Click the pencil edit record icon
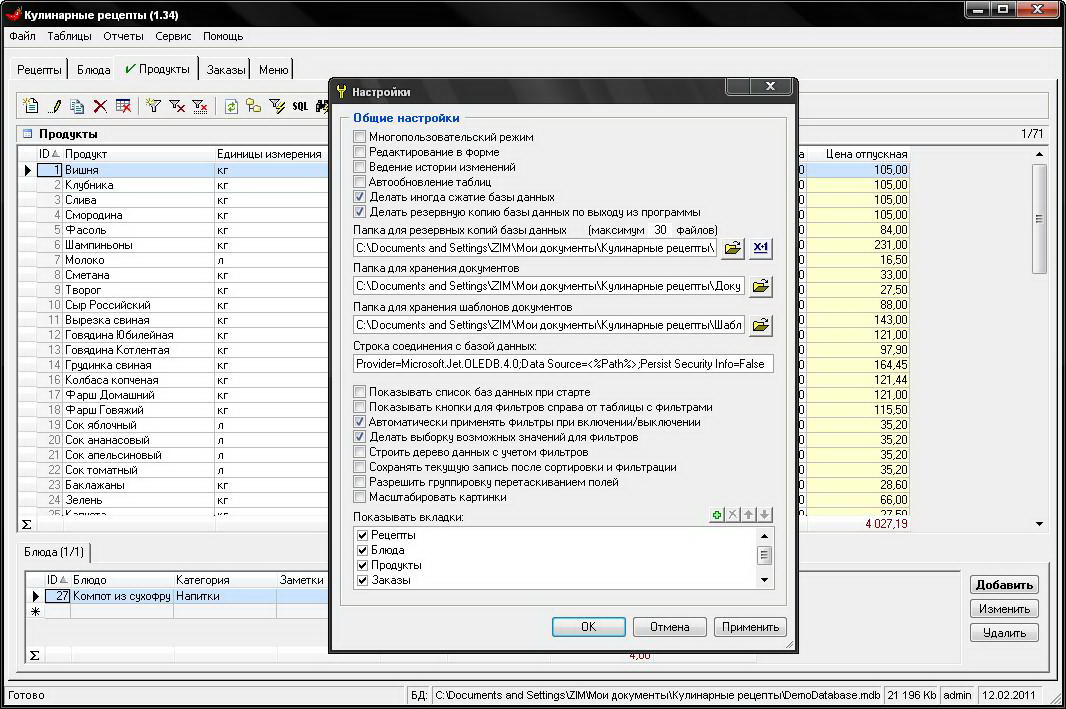 coord(55,106)
